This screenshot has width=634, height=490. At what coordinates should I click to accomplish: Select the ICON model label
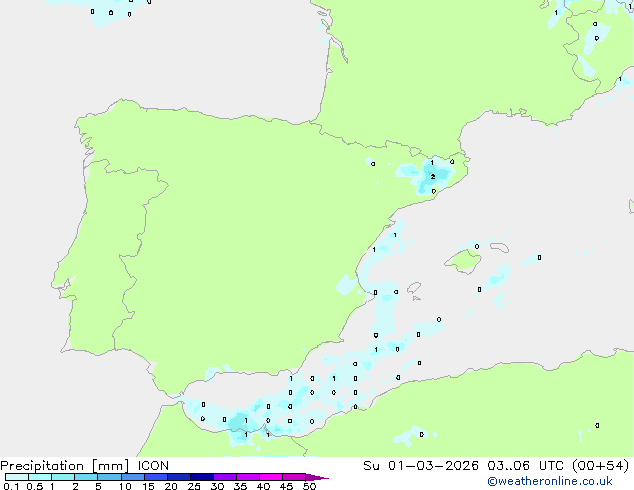click(153, 465)
